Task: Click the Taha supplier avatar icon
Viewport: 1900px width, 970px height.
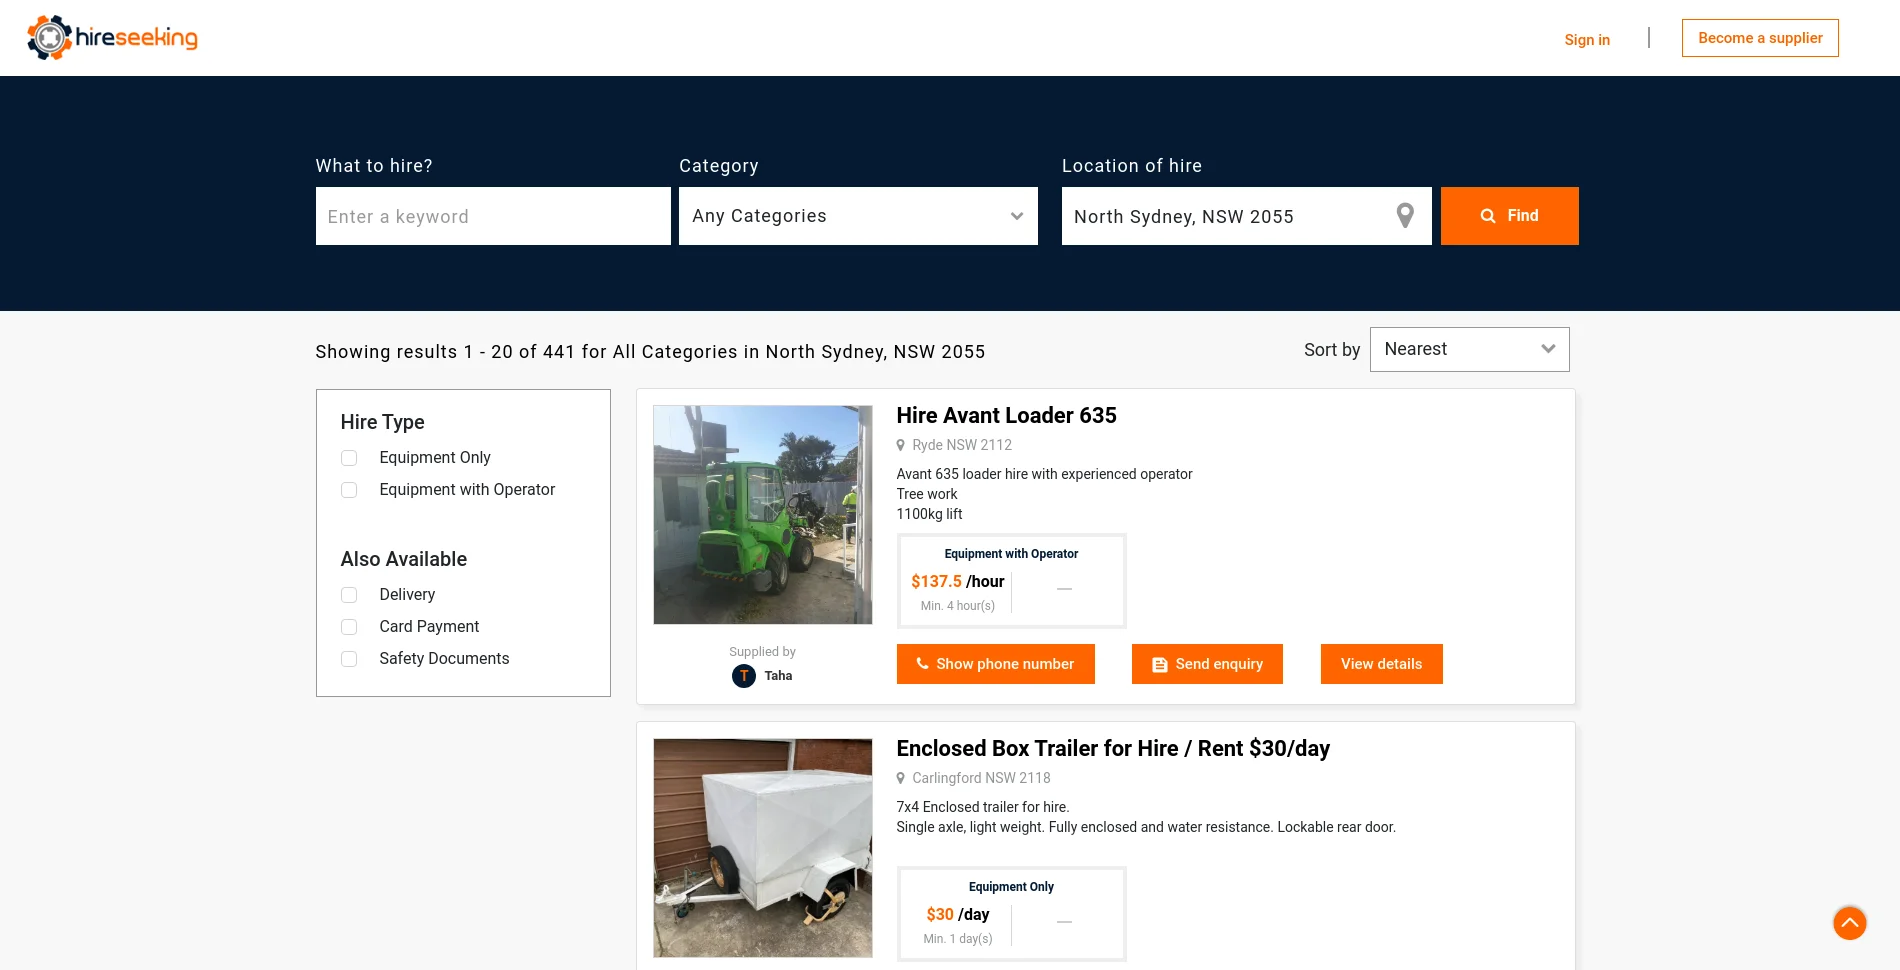Action: point(743,676)
